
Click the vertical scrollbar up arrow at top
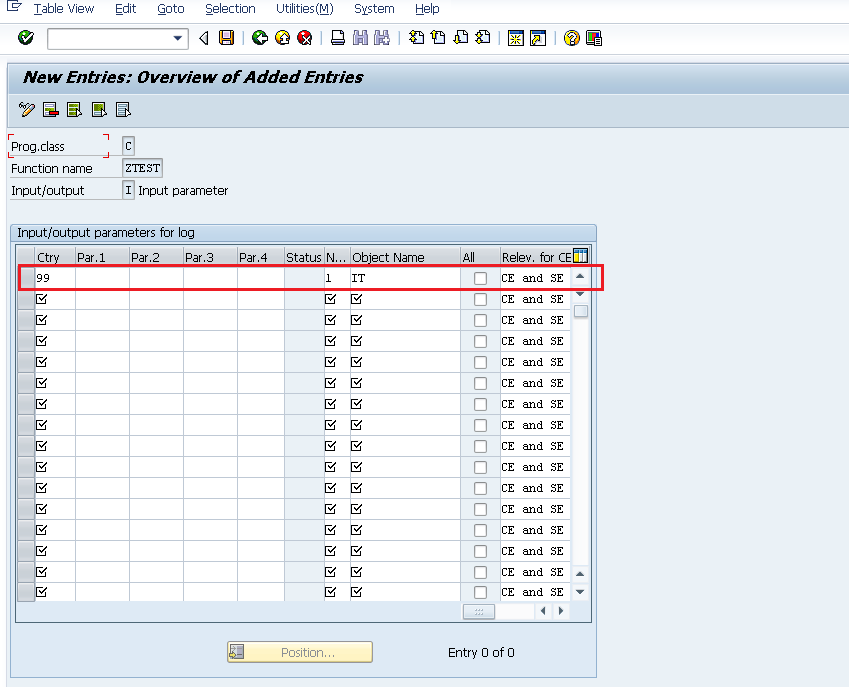coord(580,276)
